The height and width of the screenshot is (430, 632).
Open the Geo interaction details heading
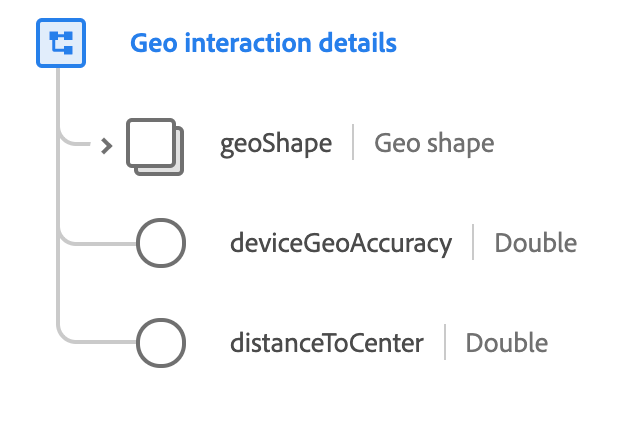tap(263, 43)
